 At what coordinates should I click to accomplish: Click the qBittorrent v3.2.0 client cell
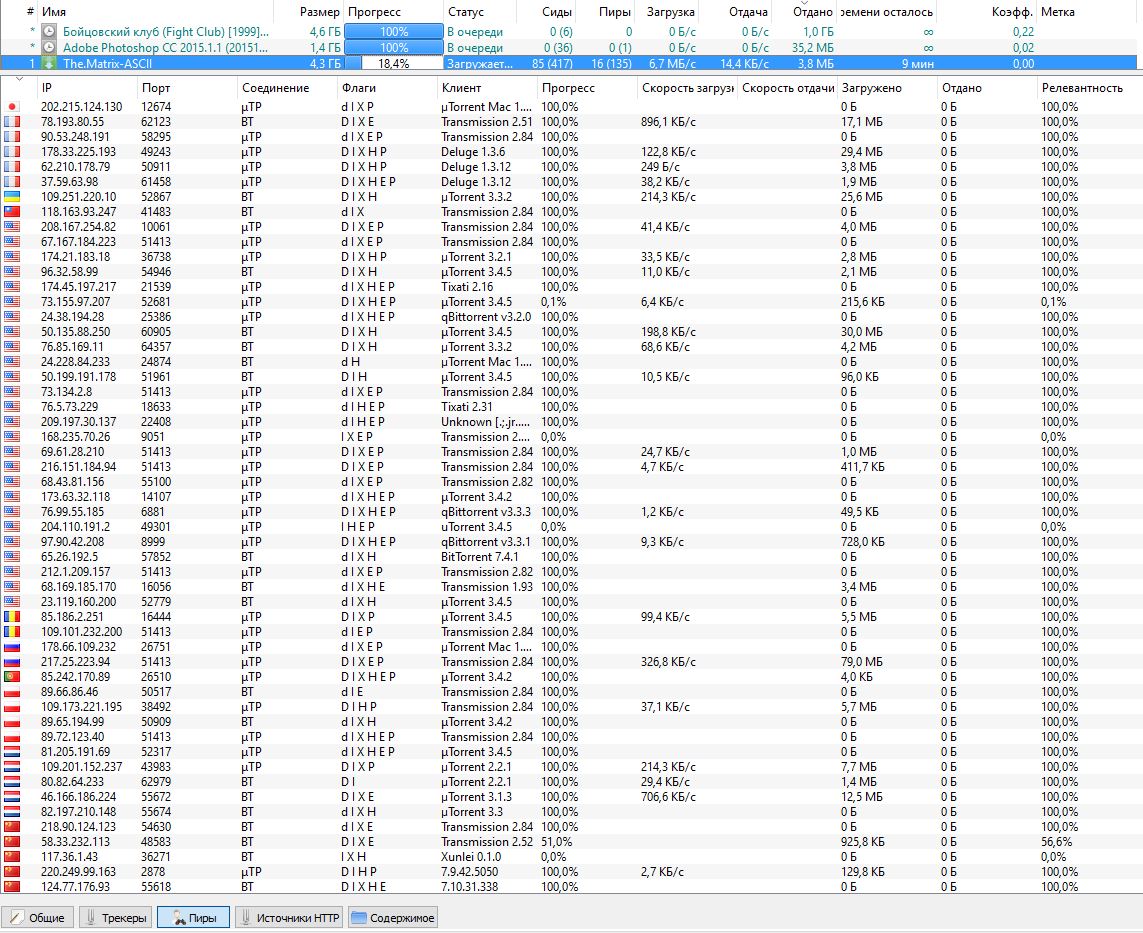pos(485,316)
